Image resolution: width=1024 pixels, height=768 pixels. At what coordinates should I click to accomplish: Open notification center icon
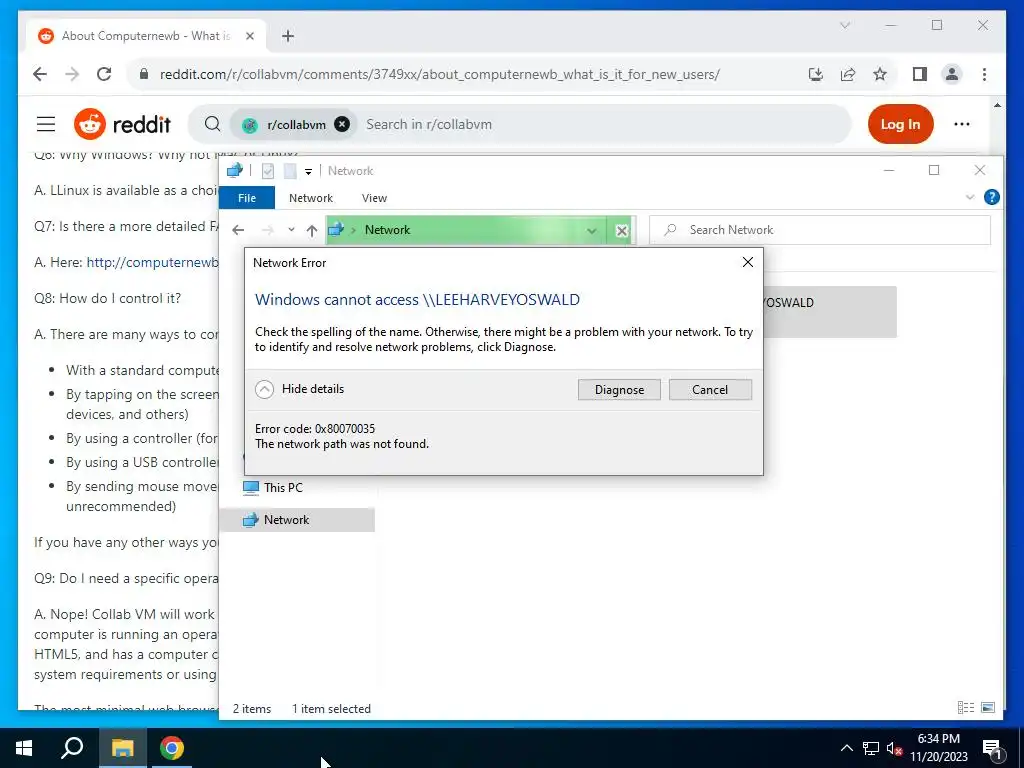992,750
